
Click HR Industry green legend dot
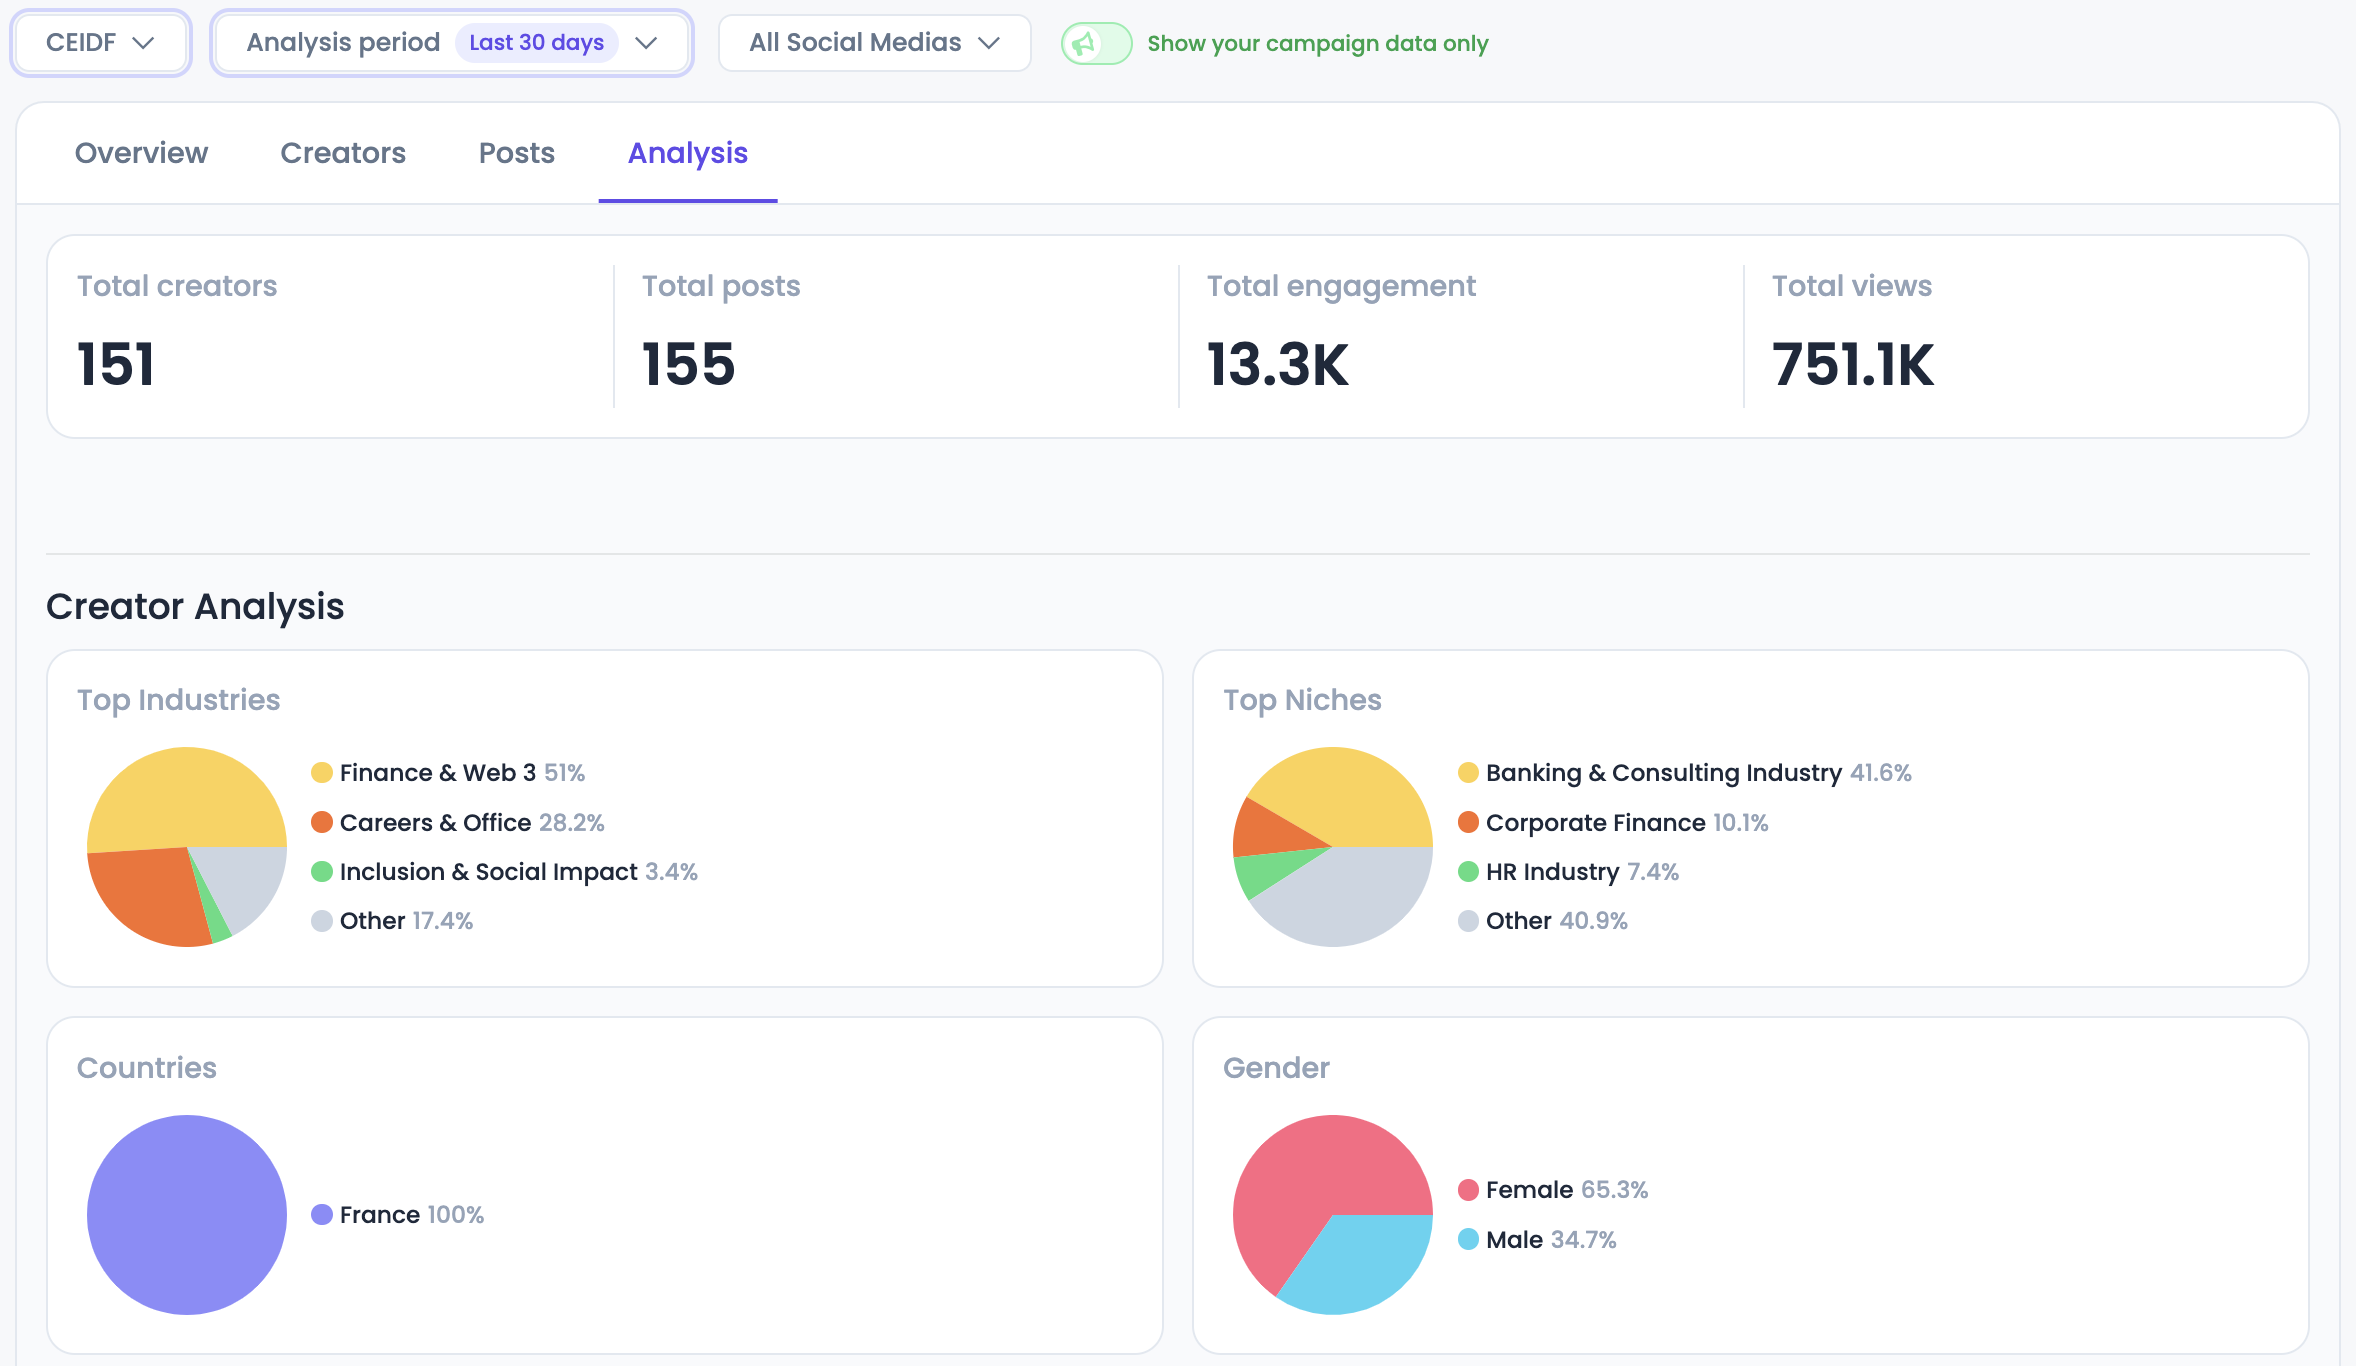click(x=1468, y=872)
